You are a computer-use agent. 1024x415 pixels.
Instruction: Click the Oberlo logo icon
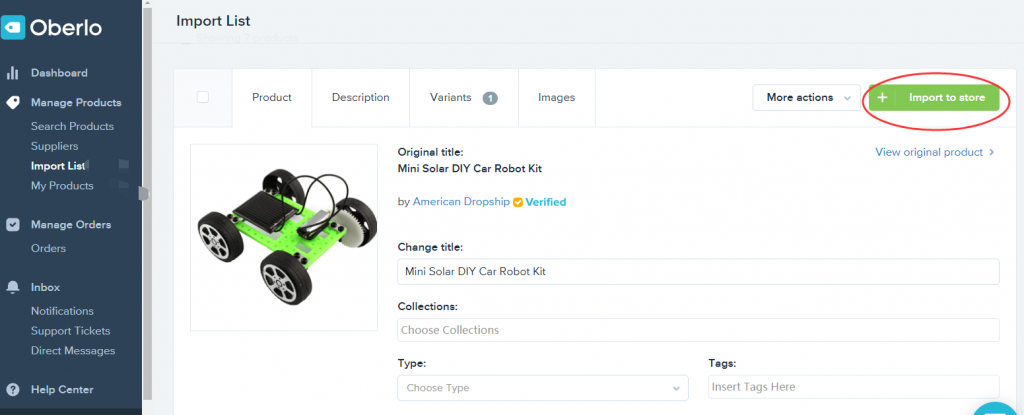13,27
